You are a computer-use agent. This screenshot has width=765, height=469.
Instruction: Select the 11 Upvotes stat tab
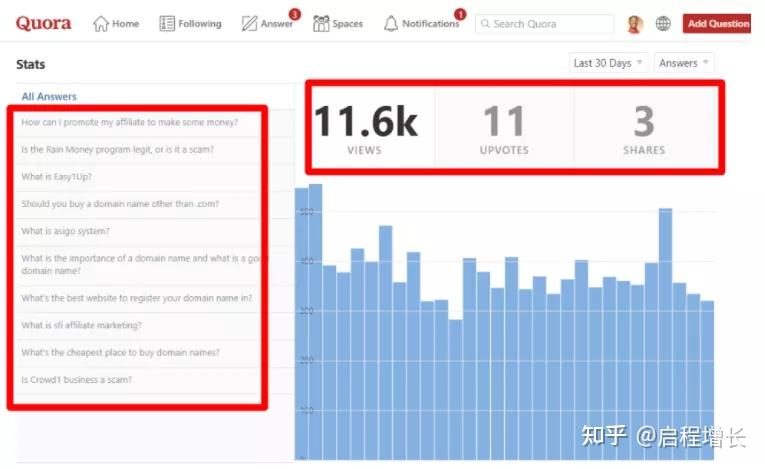click(504, 128)
